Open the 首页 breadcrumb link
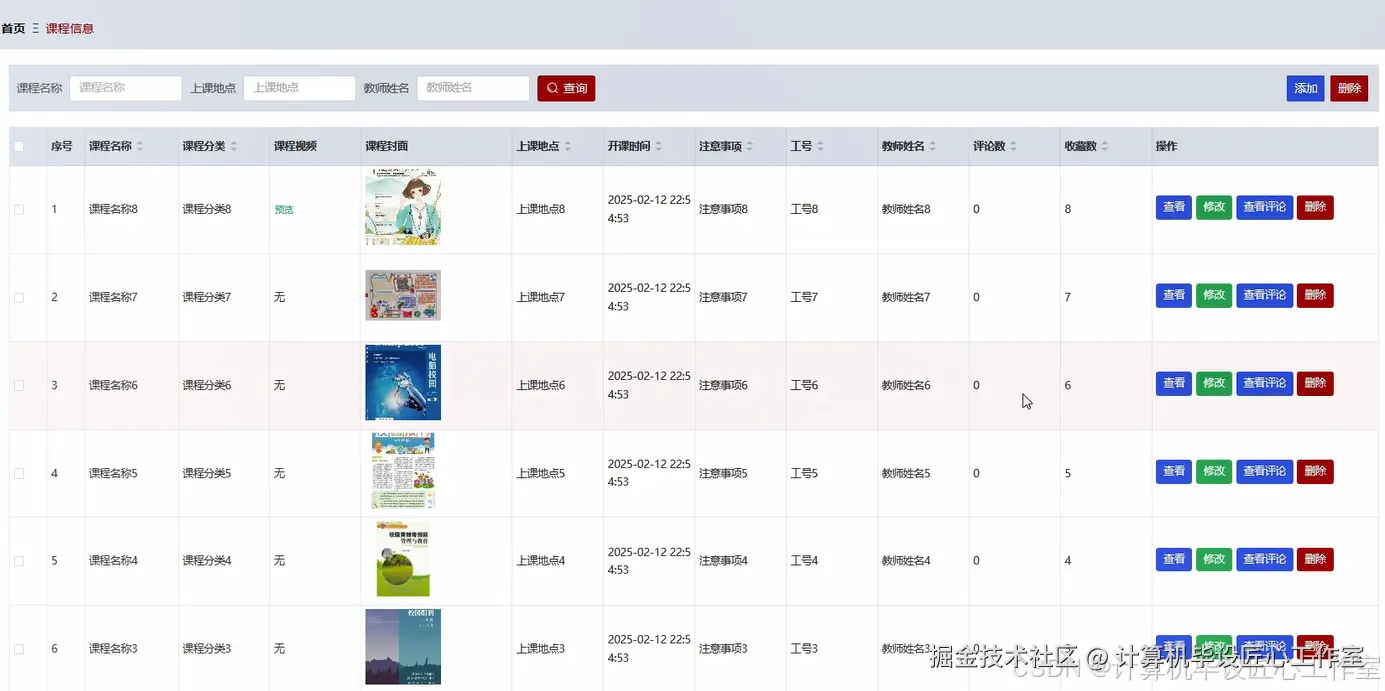 (12, 28)
